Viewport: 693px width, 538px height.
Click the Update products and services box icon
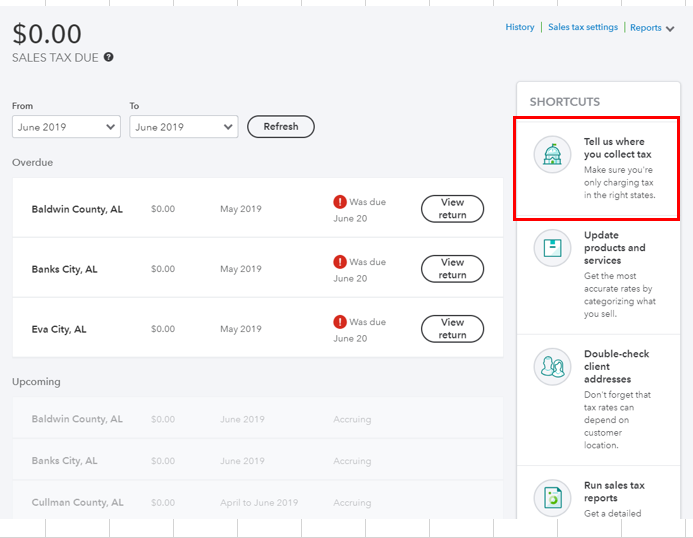tap(552, 248)
